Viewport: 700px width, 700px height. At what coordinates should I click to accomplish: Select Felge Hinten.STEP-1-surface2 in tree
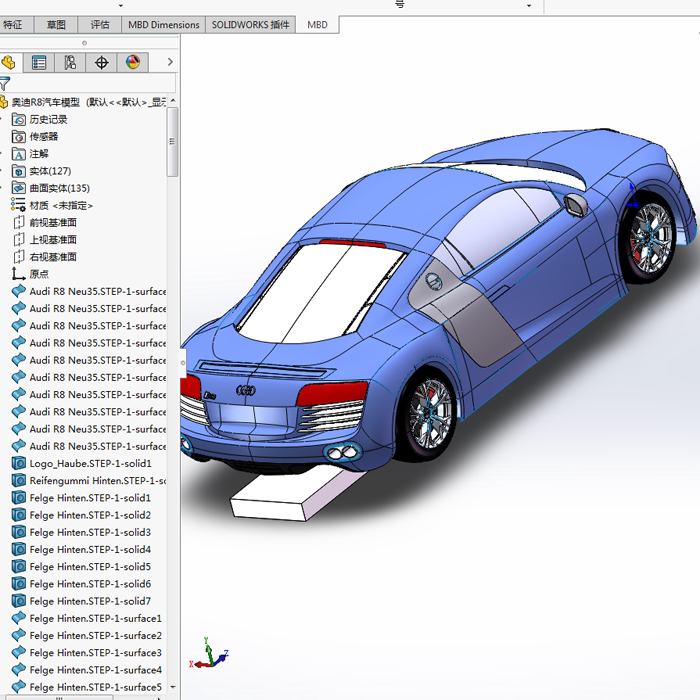(x=96, y=635)
